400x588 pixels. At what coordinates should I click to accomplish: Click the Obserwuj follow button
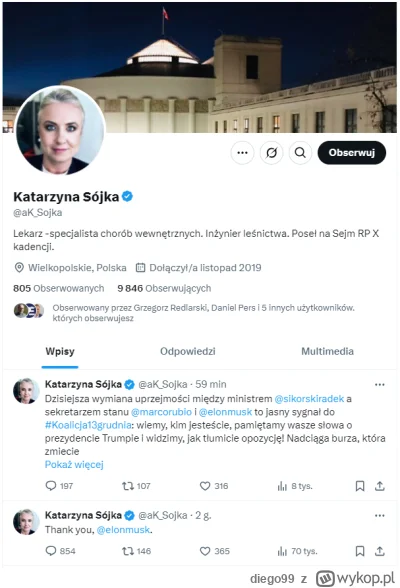click(x=352, y=153)
